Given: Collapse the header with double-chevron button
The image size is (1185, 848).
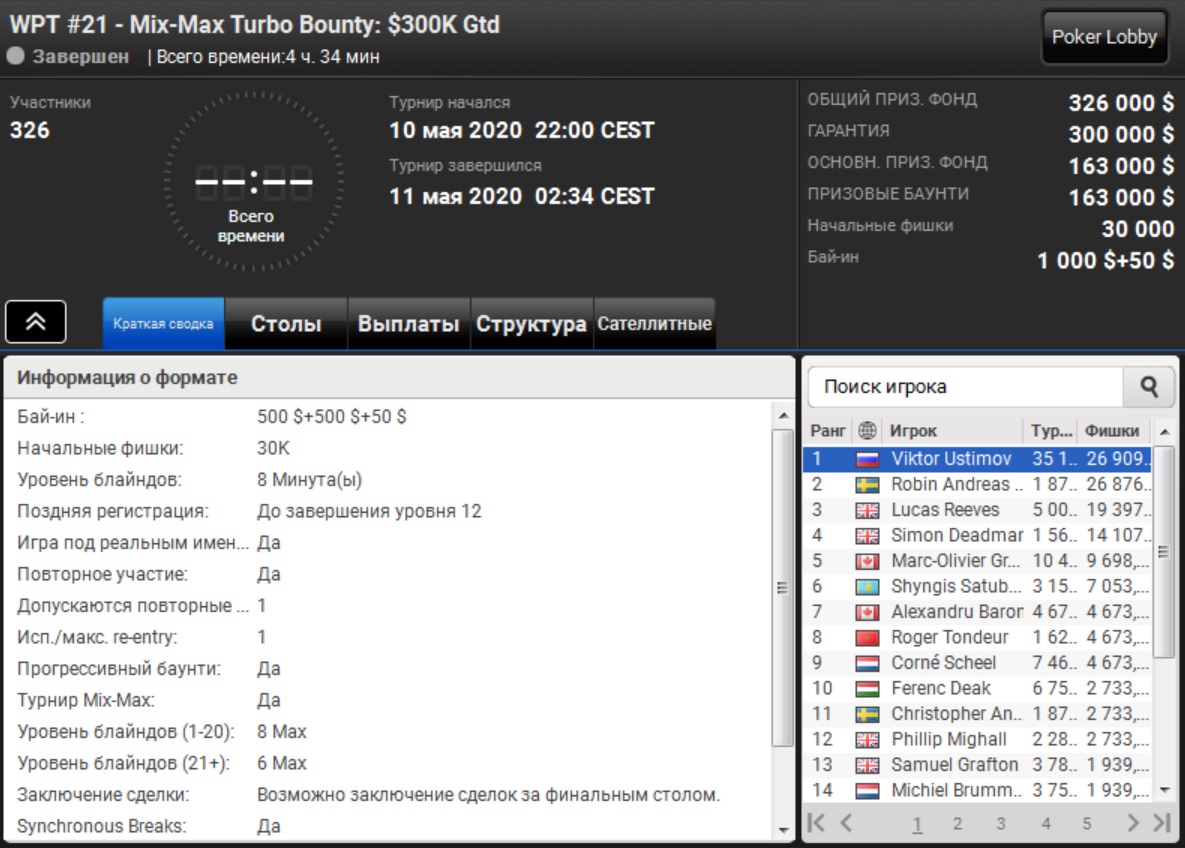Looking at the screenshot, I should click(36, 321).
